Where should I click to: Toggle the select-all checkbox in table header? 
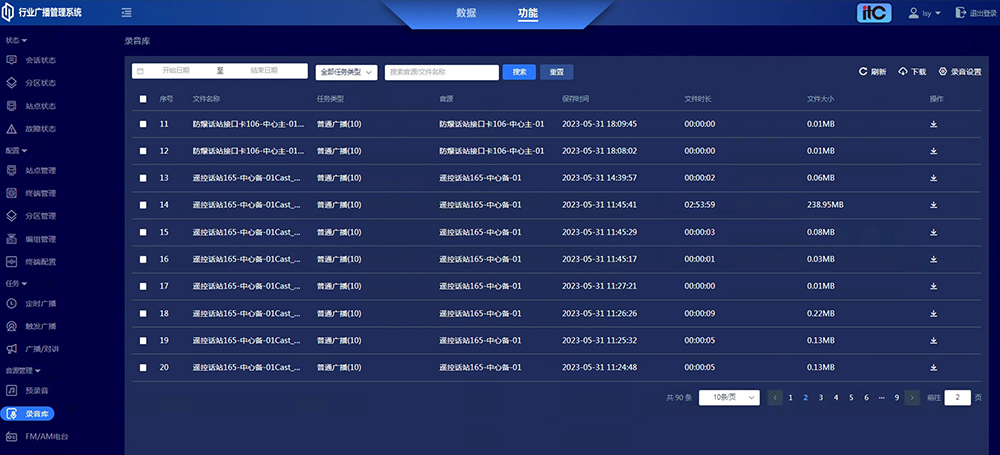click(143, 99)
